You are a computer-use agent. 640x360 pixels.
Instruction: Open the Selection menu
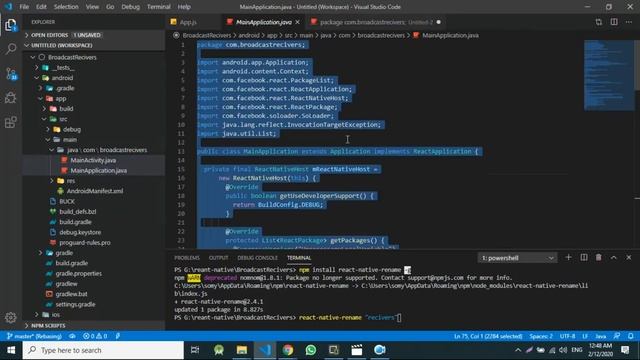(x=66, y=7)
